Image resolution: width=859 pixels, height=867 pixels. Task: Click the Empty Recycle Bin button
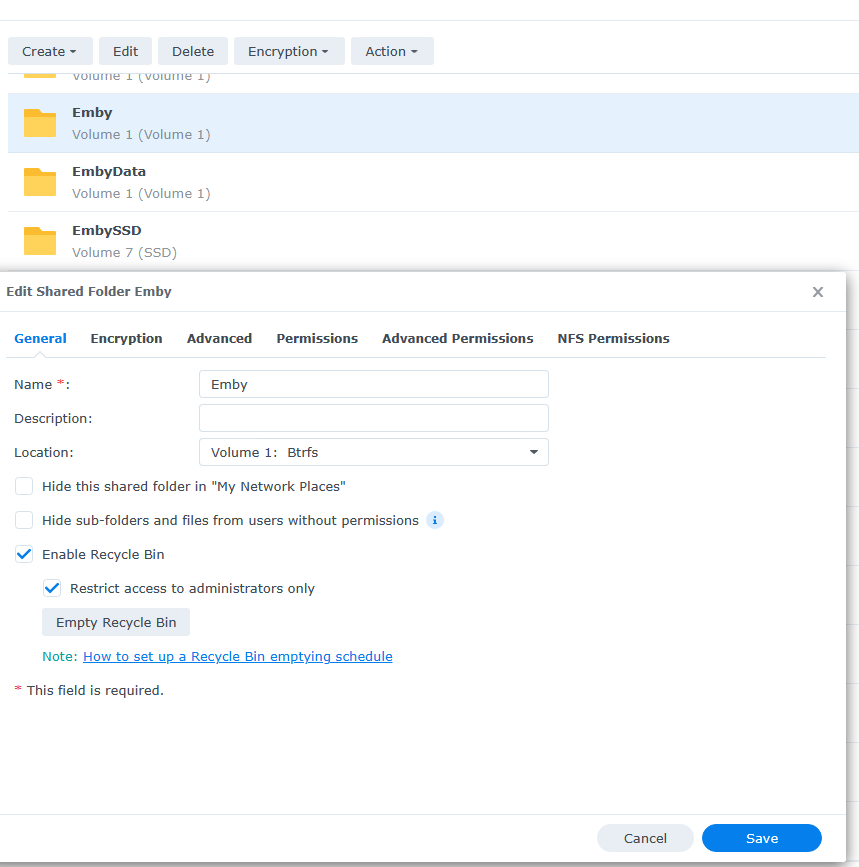click(116, 622)
